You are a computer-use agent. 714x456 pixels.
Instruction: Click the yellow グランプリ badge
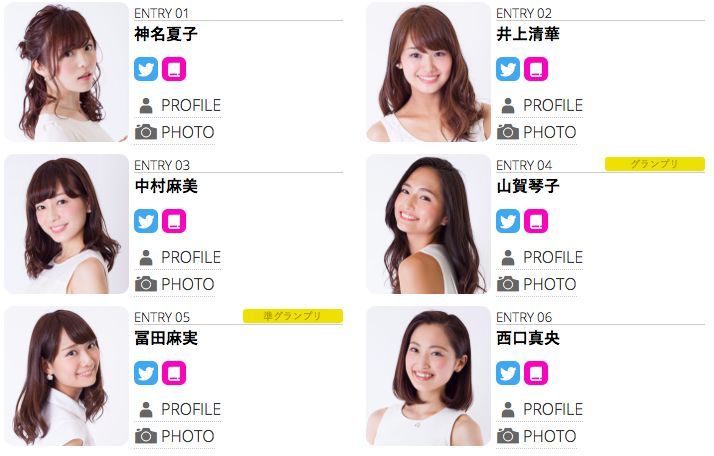point(655,164)
